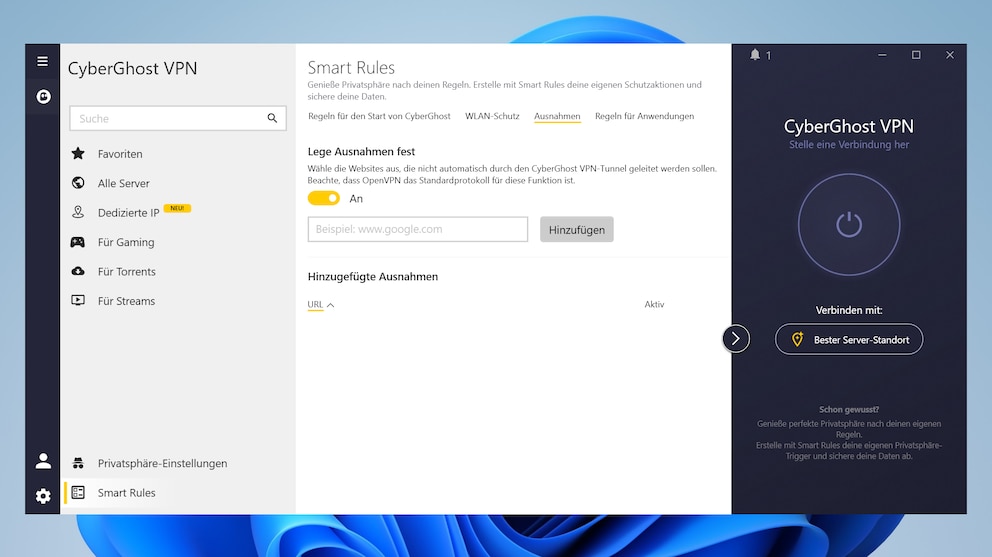The height and width of the screenshot is (557, 992).
Task: Collapse panel with the arrow button
Action: pos(736,339)
